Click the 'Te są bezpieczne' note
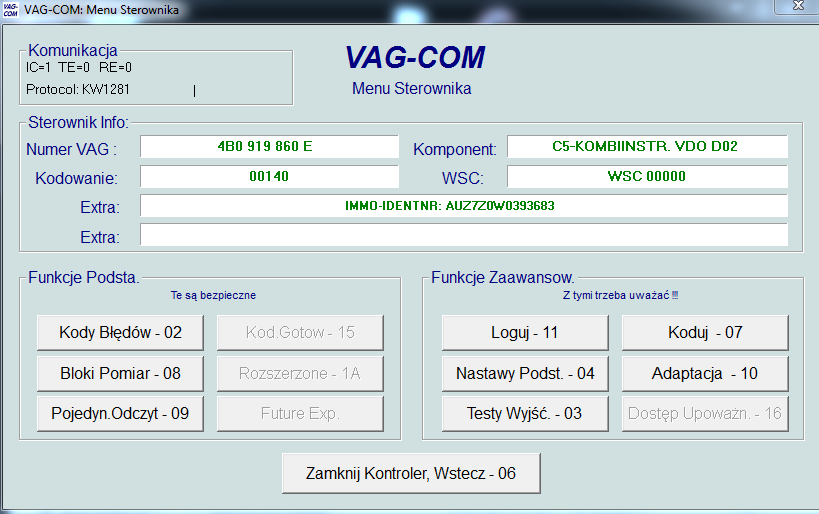The height and width of the screenshot is (514, 819). click(213, 295)
